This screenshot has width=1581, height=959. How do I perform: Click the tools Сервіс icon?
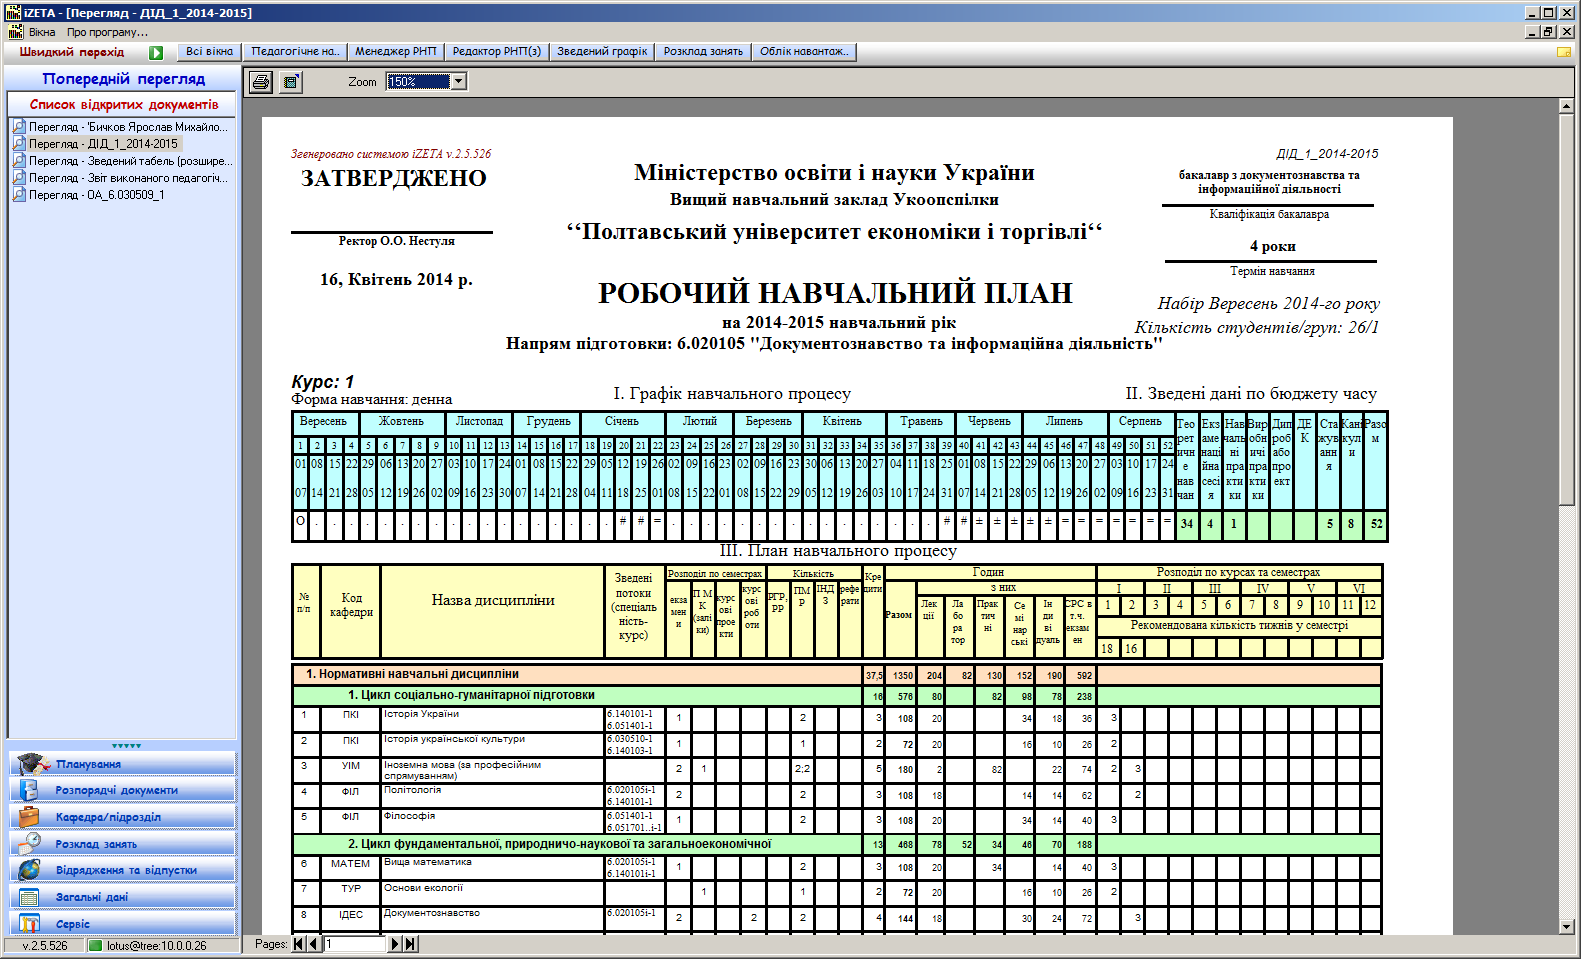(30, 924)
